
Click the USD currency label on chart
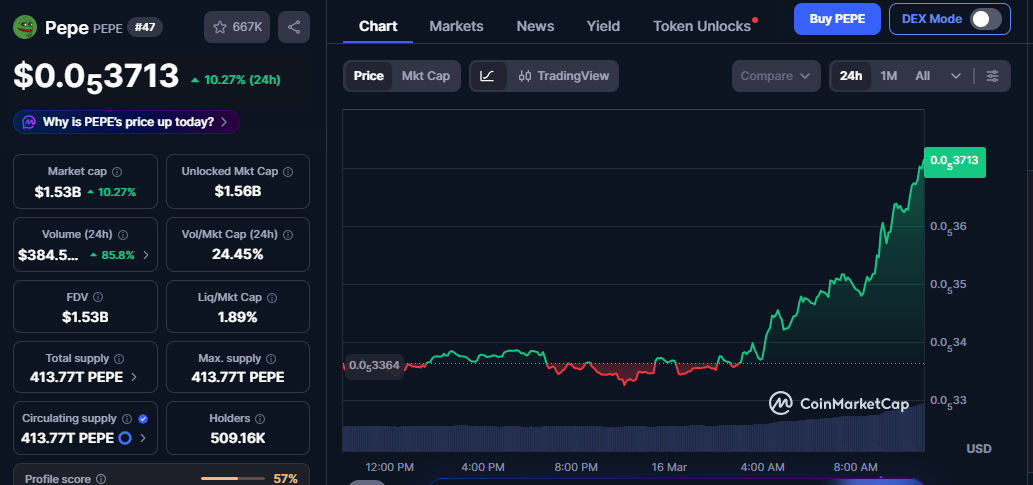tap(979, 449)
